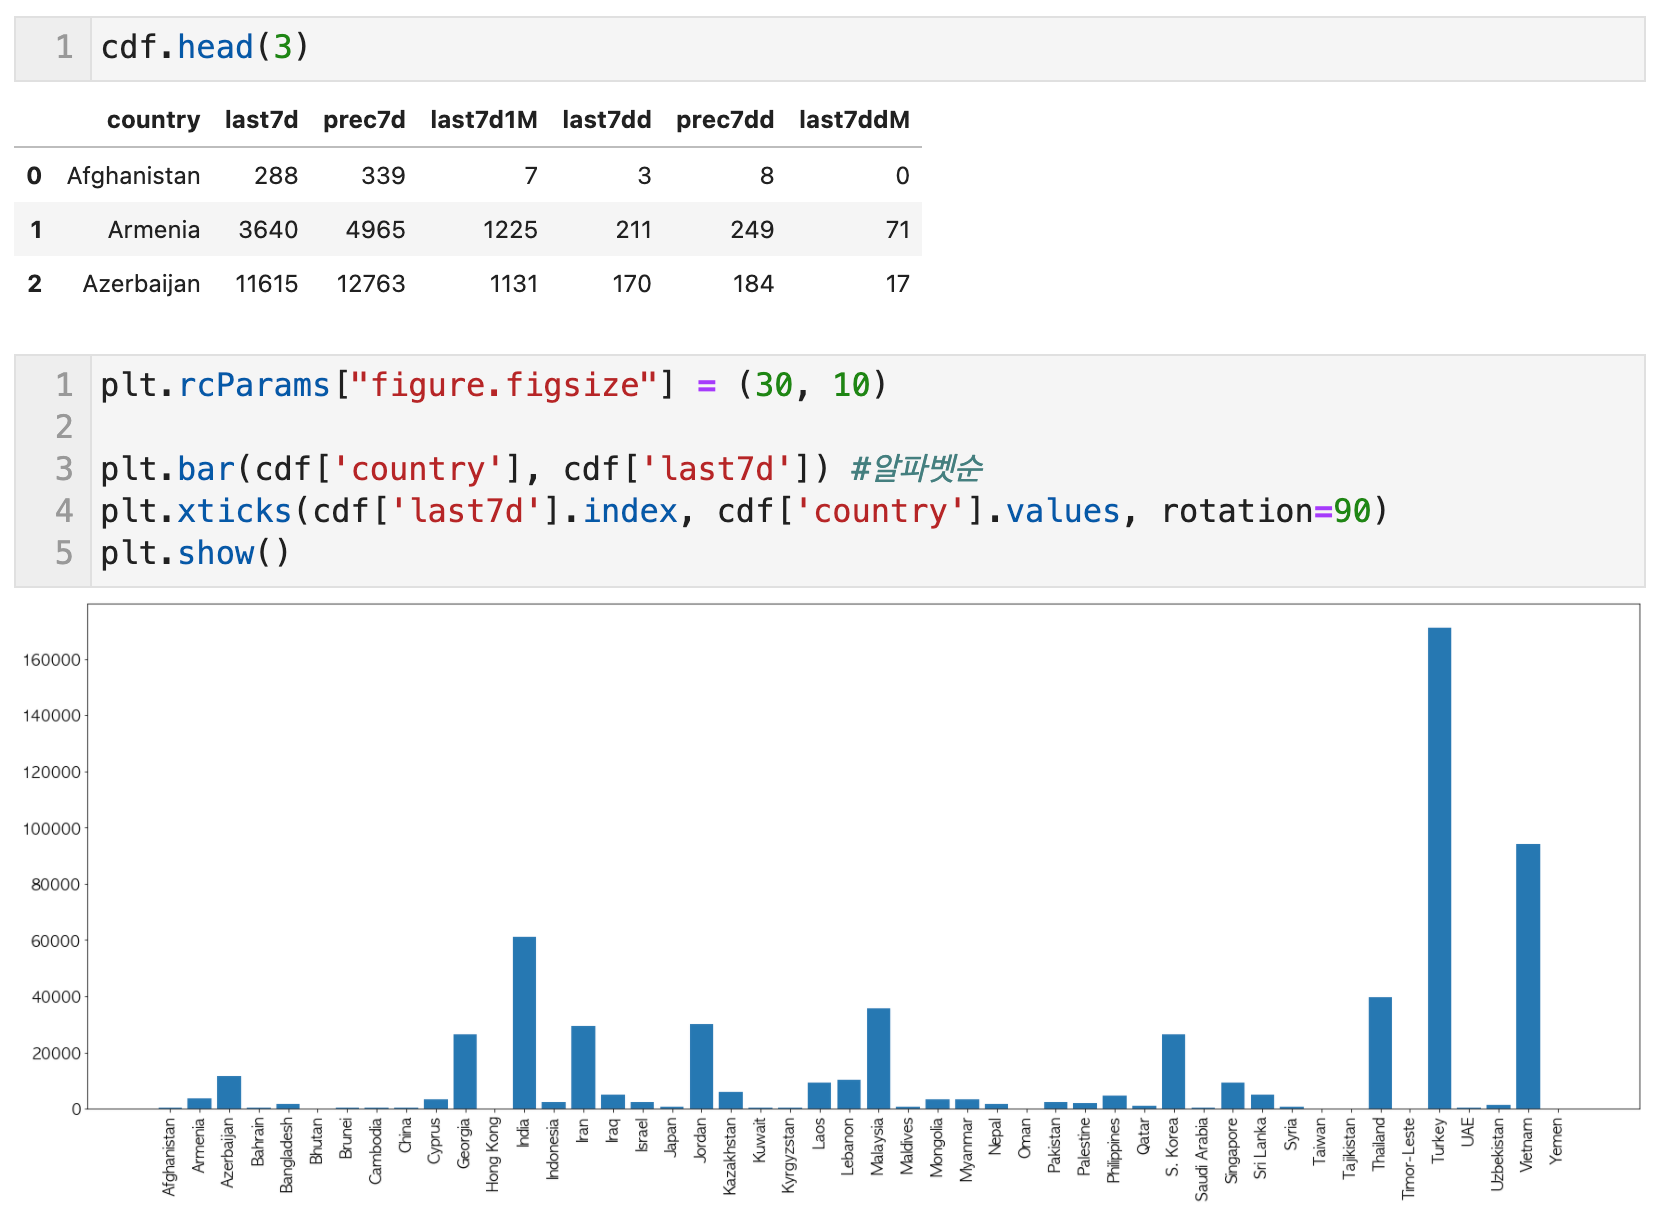
Task: Click the India bar in the chart
Action: 524,1023
